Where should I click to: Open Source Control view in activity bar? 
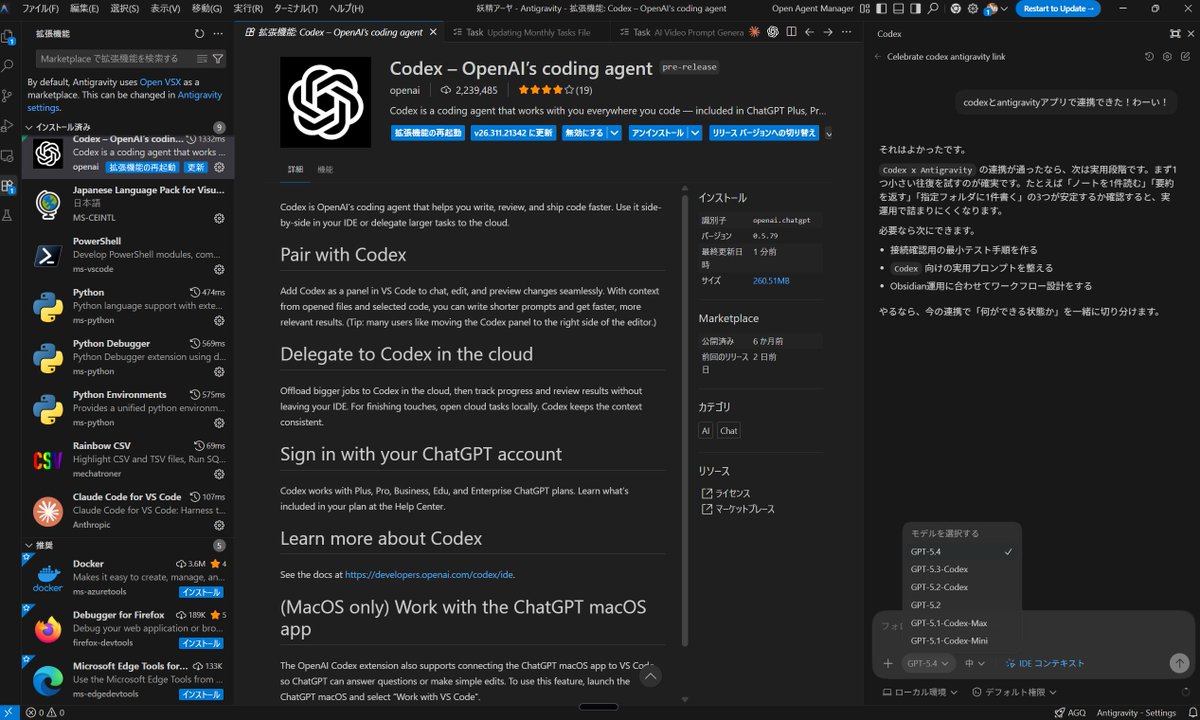[9, 97]
